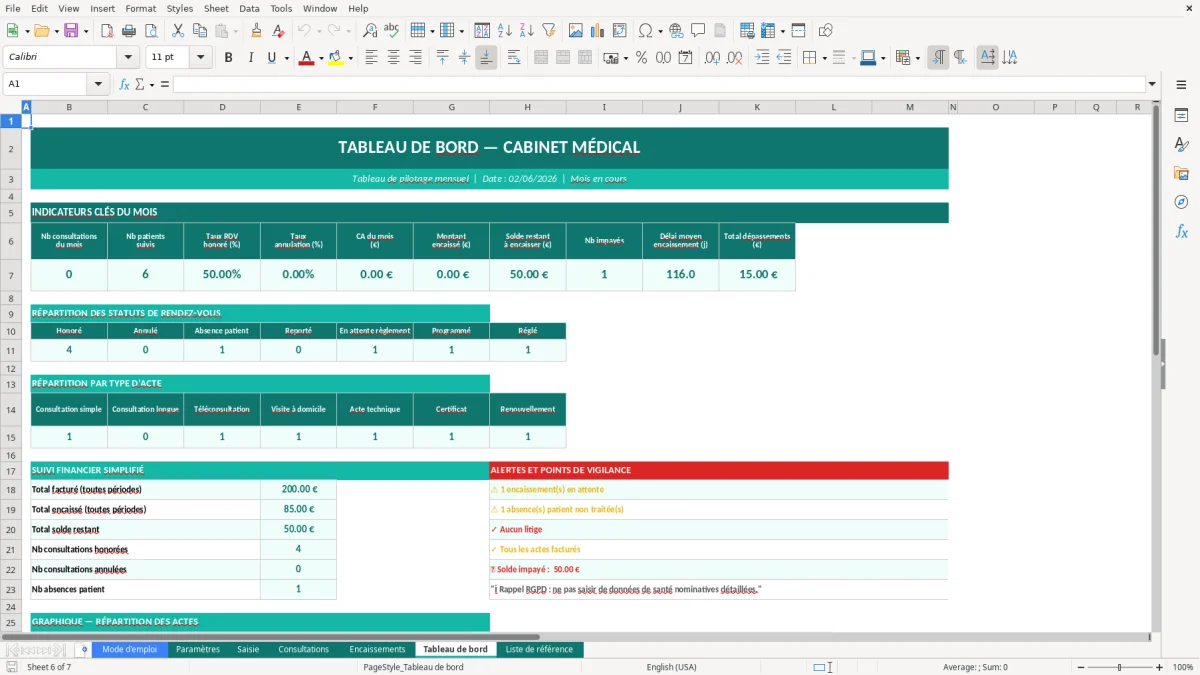
Task: Toggle Align Top vertical alignment
Action: pyautogui.click(x=443, y=58)
